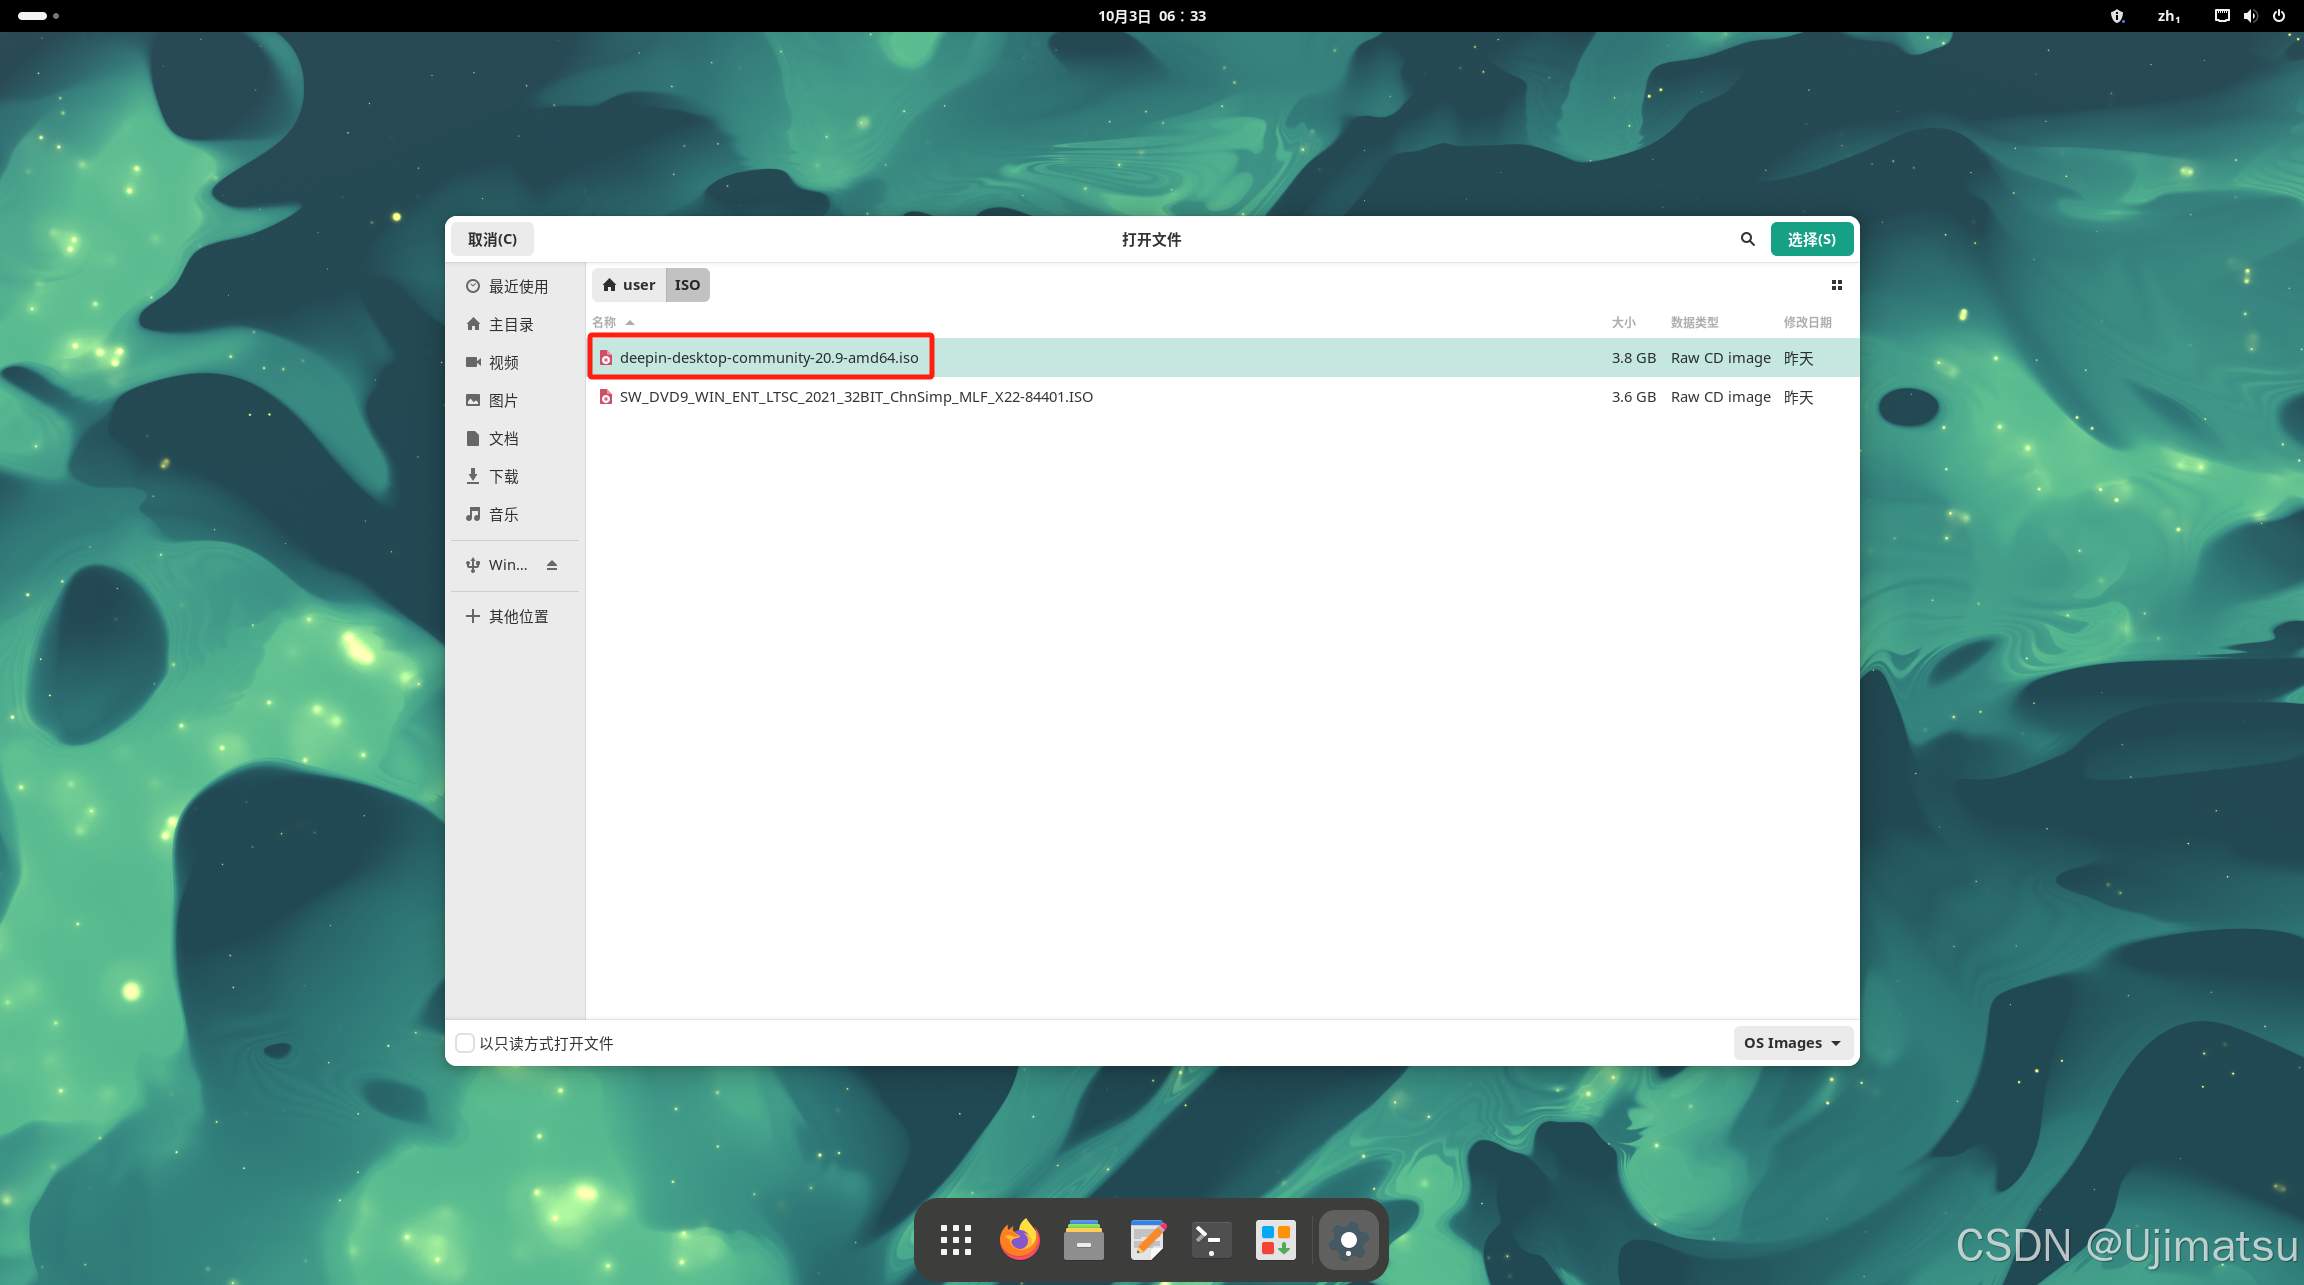Switch to grid view icon
Viewport: 2304px width, 1285px height.
(1836, 285)
